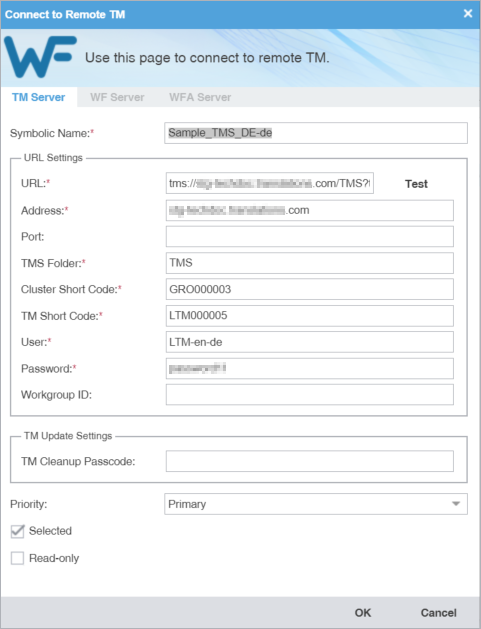Click the Cluster Short Code field
481x629 pixels.
coord(310,289)
